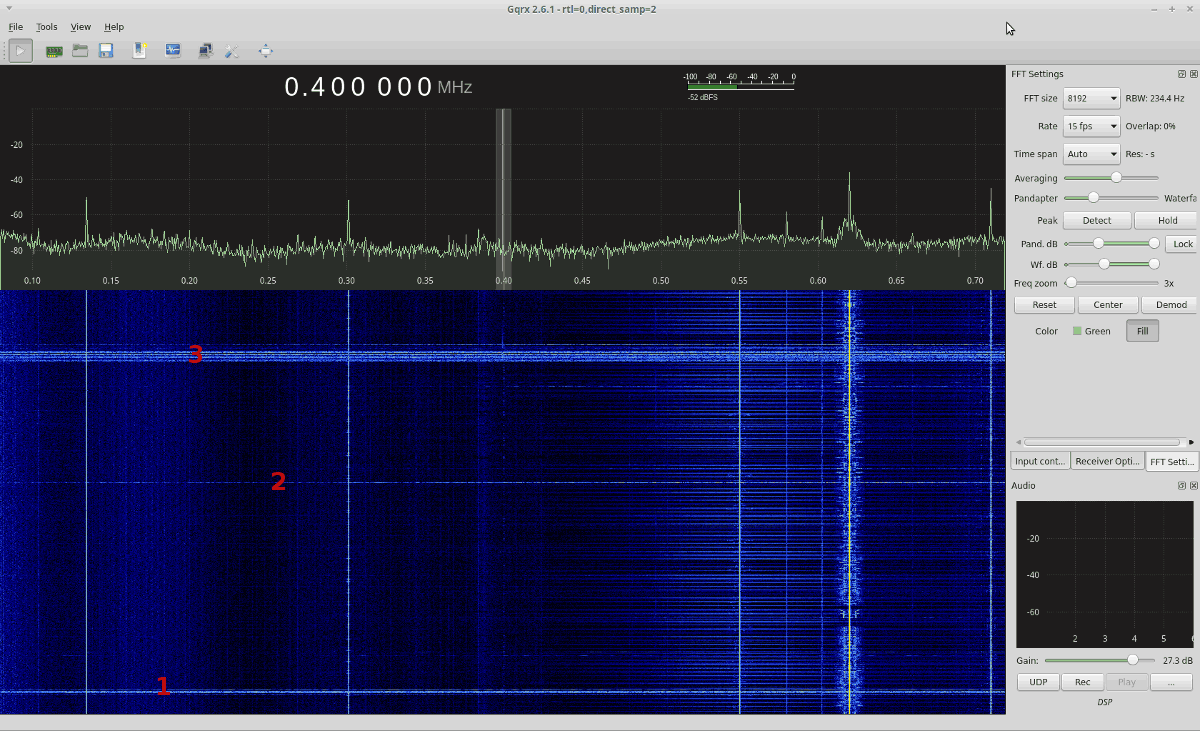Image resolution: width=1200 pixels, height=731 pixels.
Task: Switch to the Input controls tab
Action: click(x=1040, y=461)
